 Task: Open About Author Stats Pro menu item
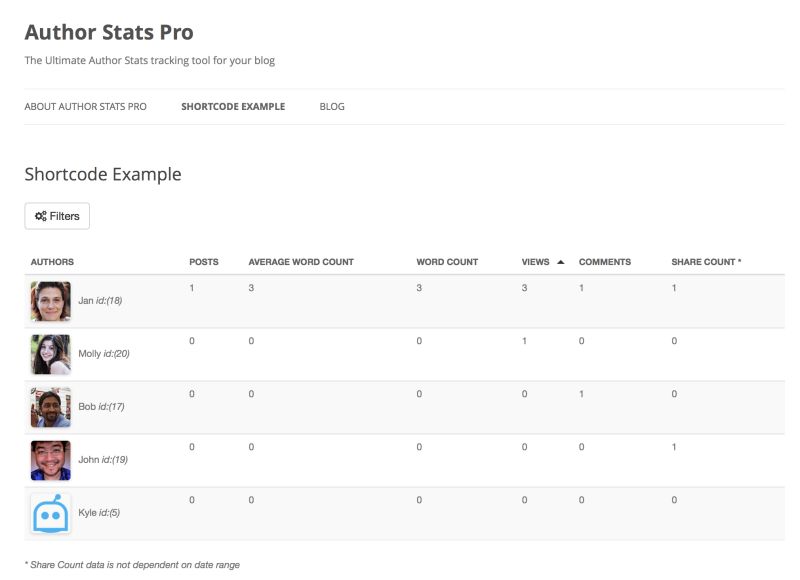(85, 107)
